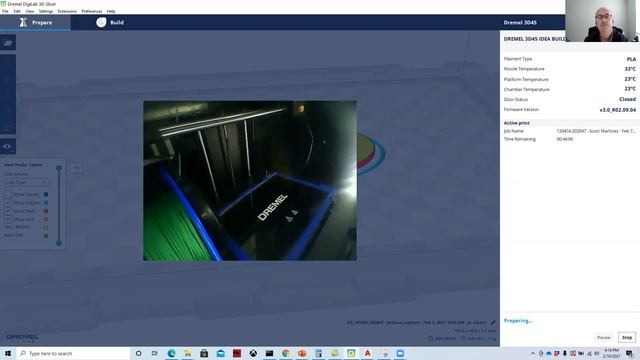Click the PLA filament type value
The image size is (640, 360).
[x=631, y=59]
